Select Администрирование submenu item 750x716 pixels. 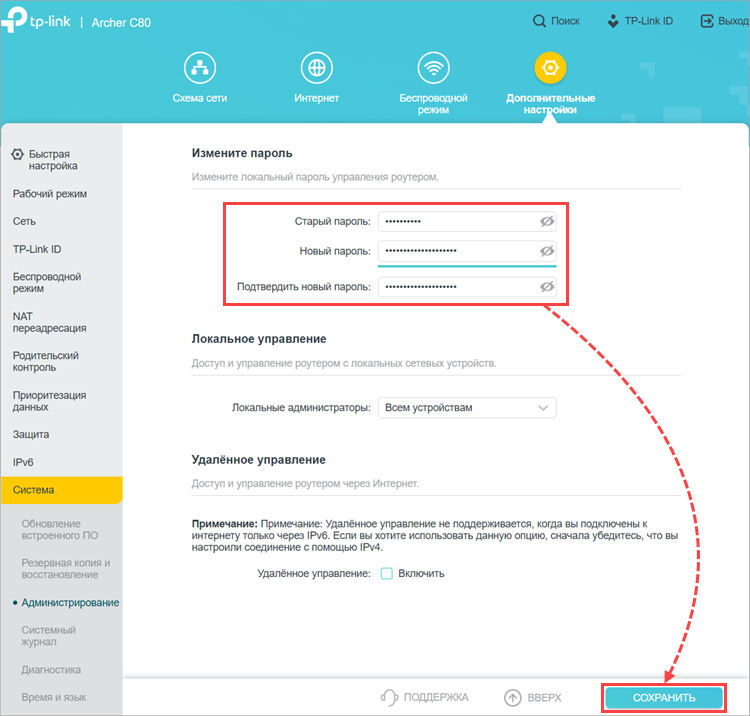click(70, 603)
